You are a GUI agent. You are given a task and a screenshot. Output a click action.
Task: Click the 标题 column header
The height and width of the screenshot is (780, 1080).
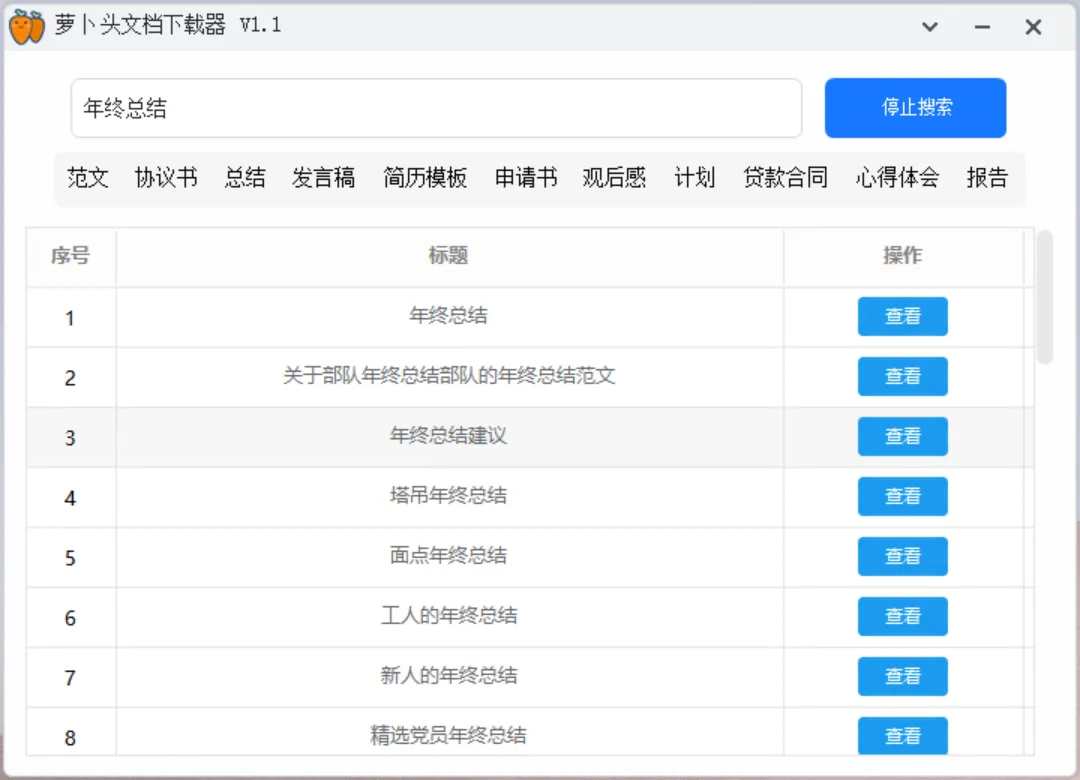click(x=449, y=256)
